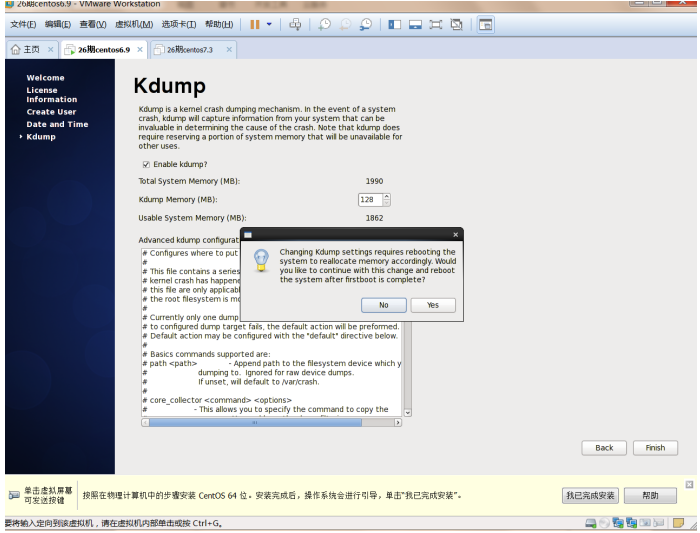
Task: Click the 我已完成安装 button
Action: (590, 496)
